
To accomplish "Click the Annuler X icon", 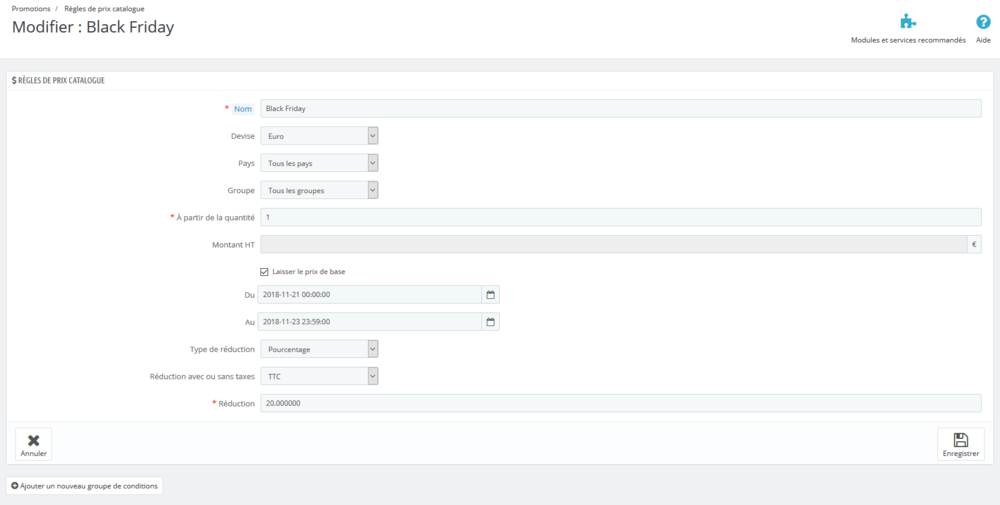I will point(33,440).
